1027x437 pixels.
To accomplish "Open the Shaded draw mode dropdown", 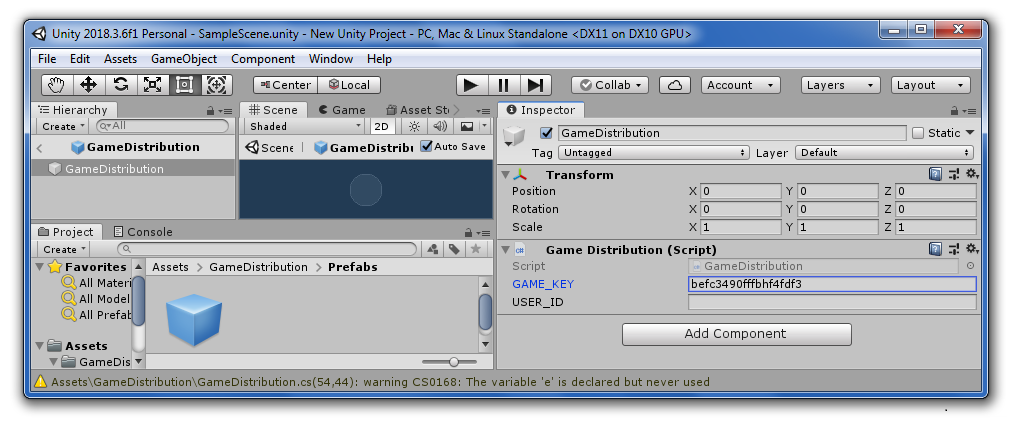I will (x=305, y=126).
